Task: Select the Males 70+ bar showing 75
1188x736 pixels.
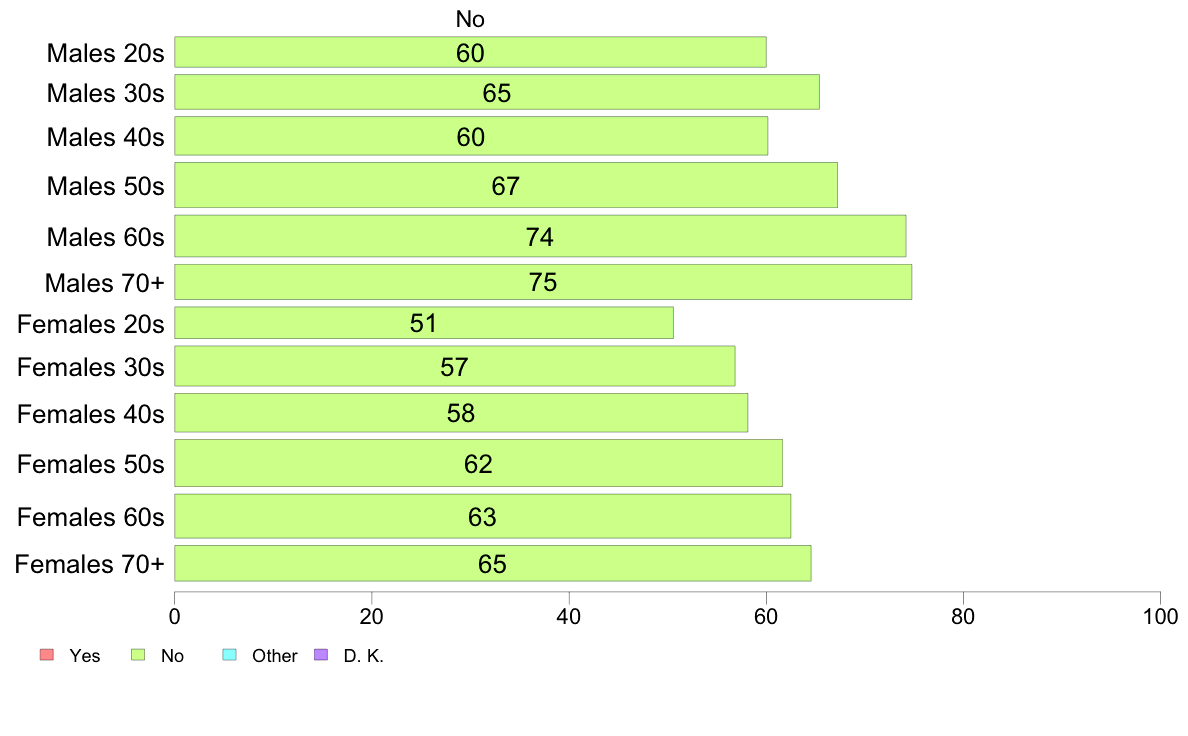Action: (x=543, y=282)
